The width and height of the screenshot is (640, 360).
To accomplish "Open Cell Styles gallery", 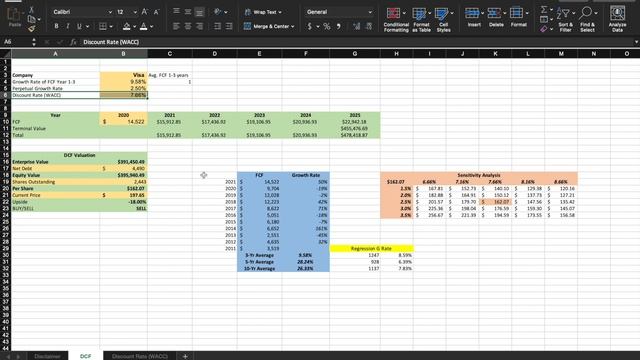I will (x=444, y=19).
